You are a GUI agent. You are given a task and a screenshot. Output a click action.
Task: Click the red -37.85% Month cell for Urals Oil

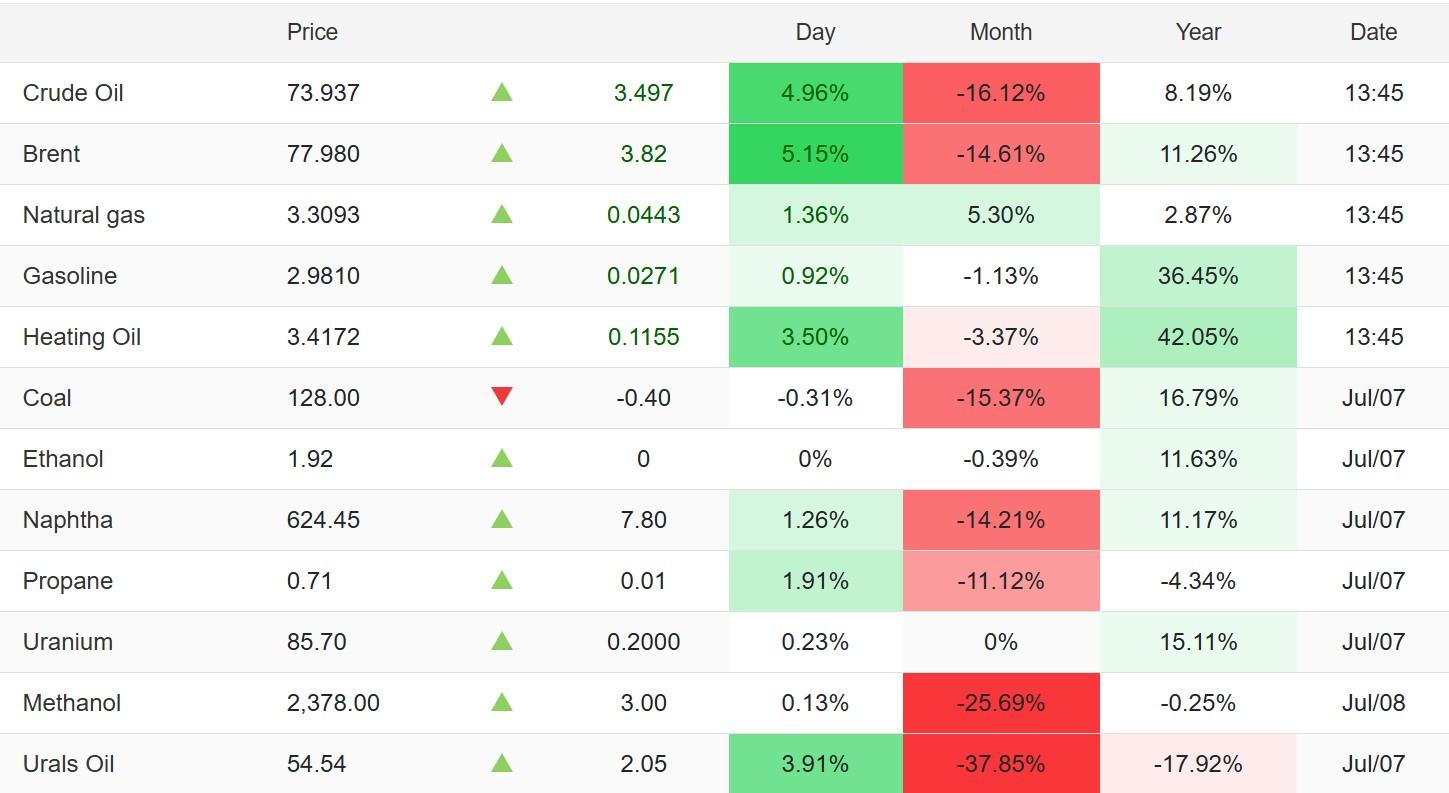(1001, 763)
